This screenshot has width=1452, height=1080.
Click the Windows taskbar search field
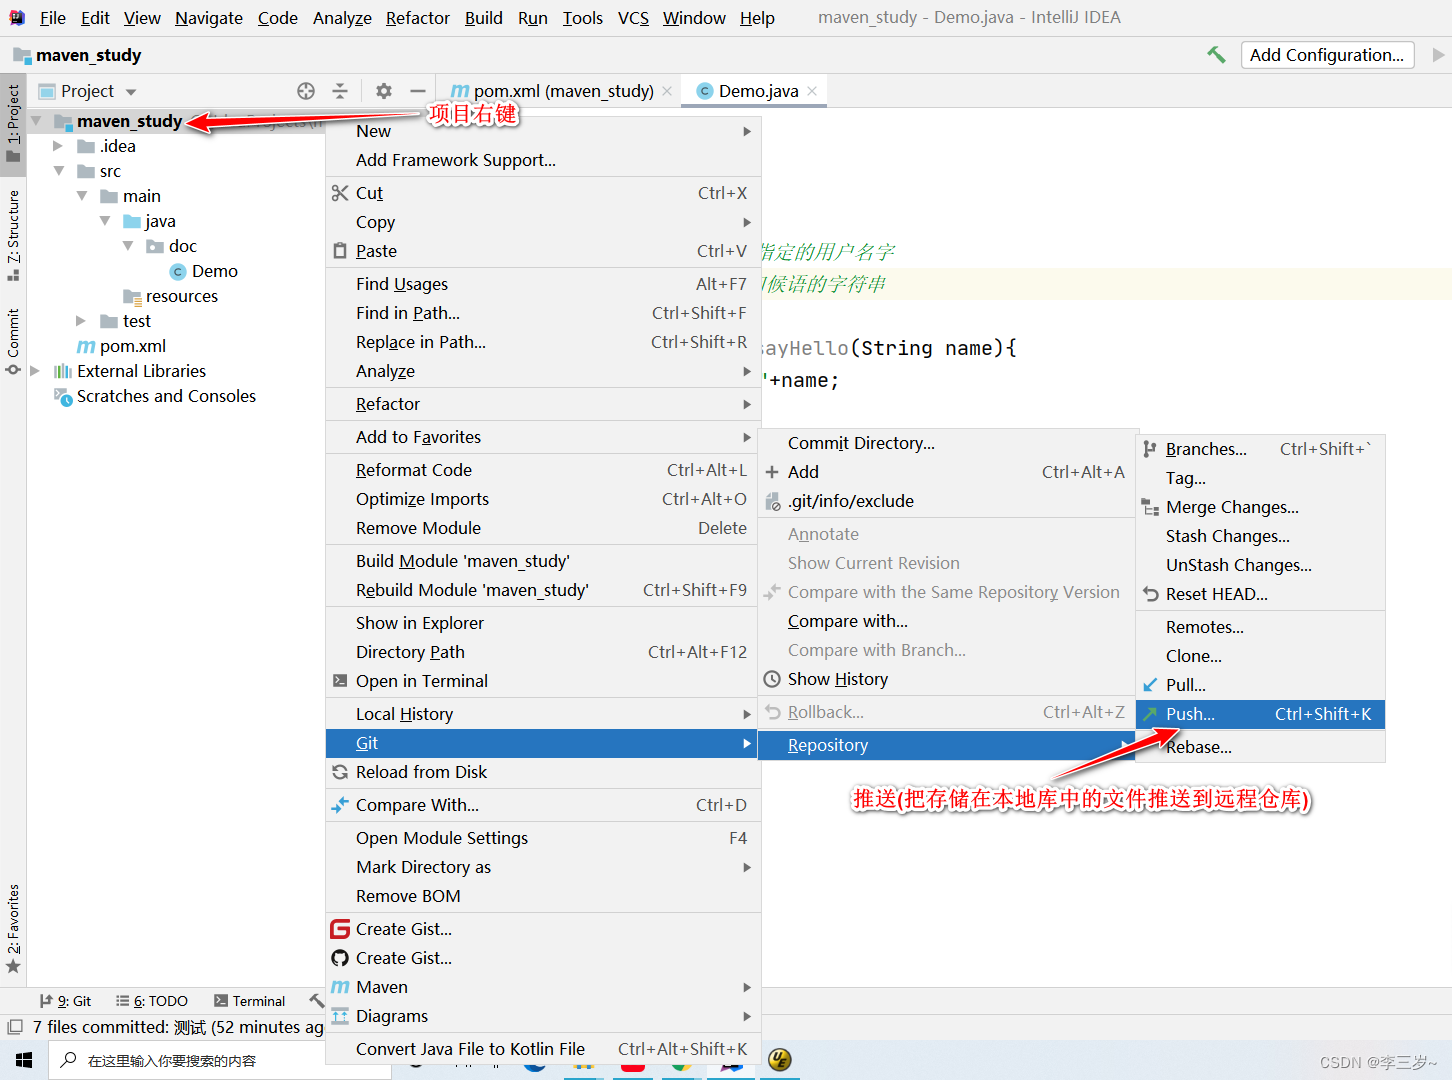pyautogui.click(x=190, y=1059)
